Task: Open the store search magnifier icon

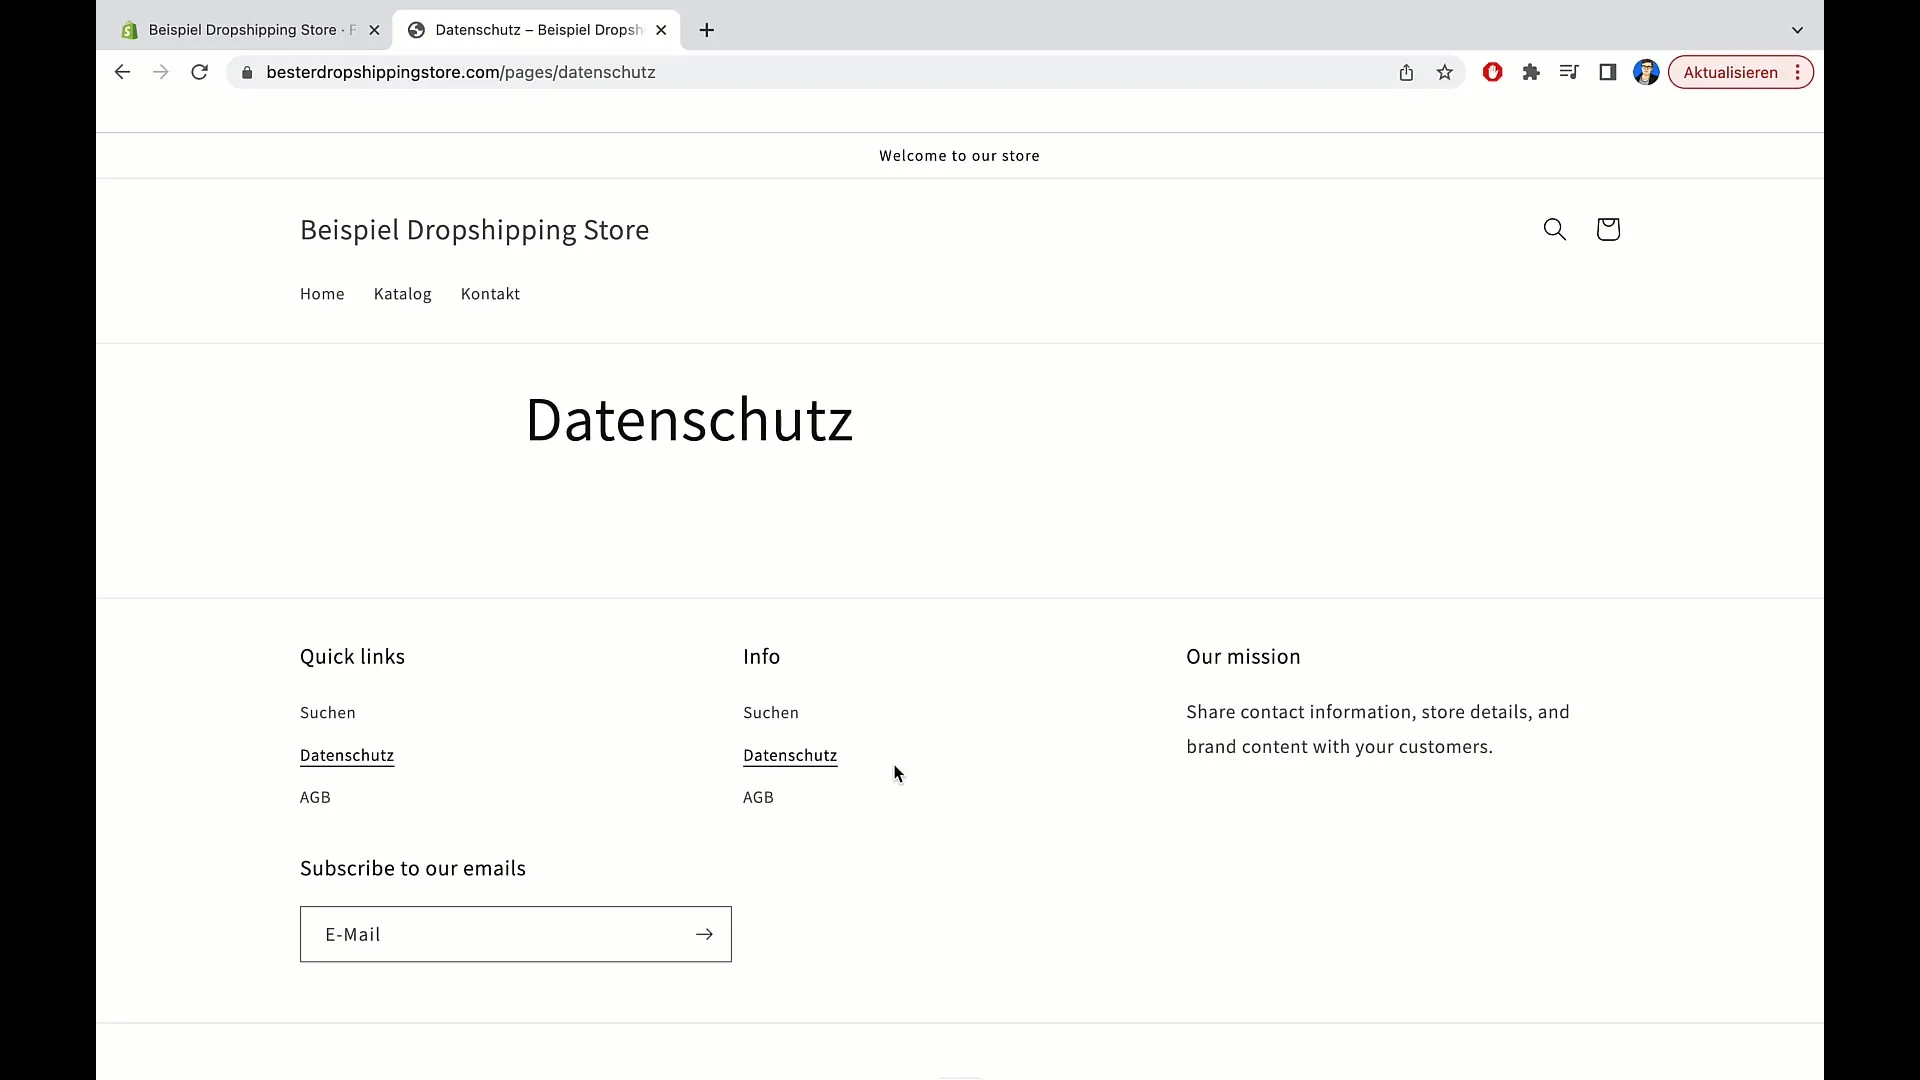Action: click(1554, 229)
